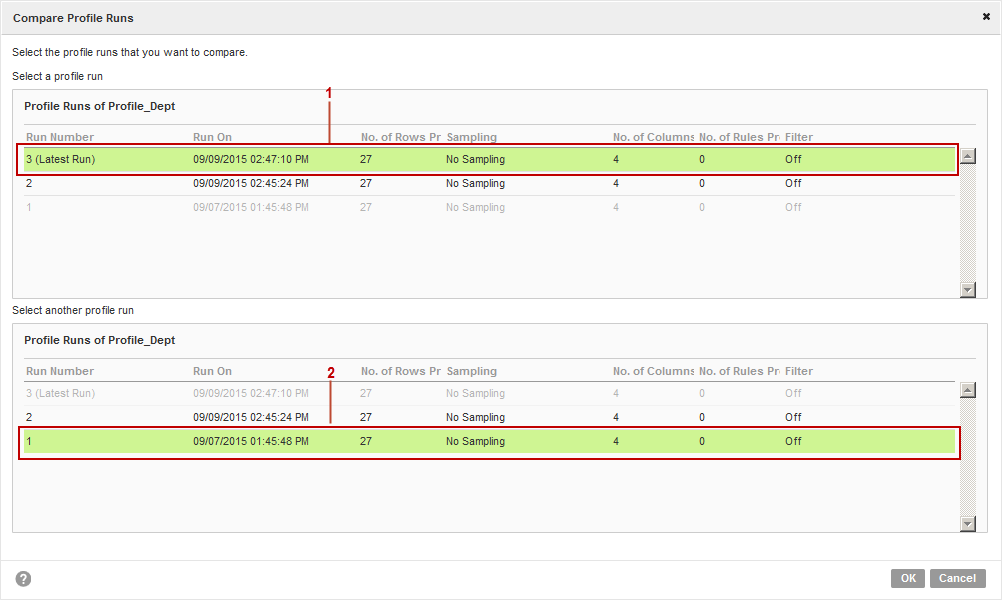Viewport: 1002px width, 600px height.
Task: Sort top list by Run Number column
Action: pyautogui.click(x=60, y=137)
